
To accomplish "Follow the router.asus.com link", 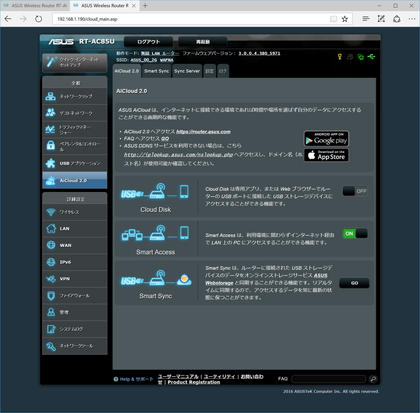I will click(x=203, y=132).
